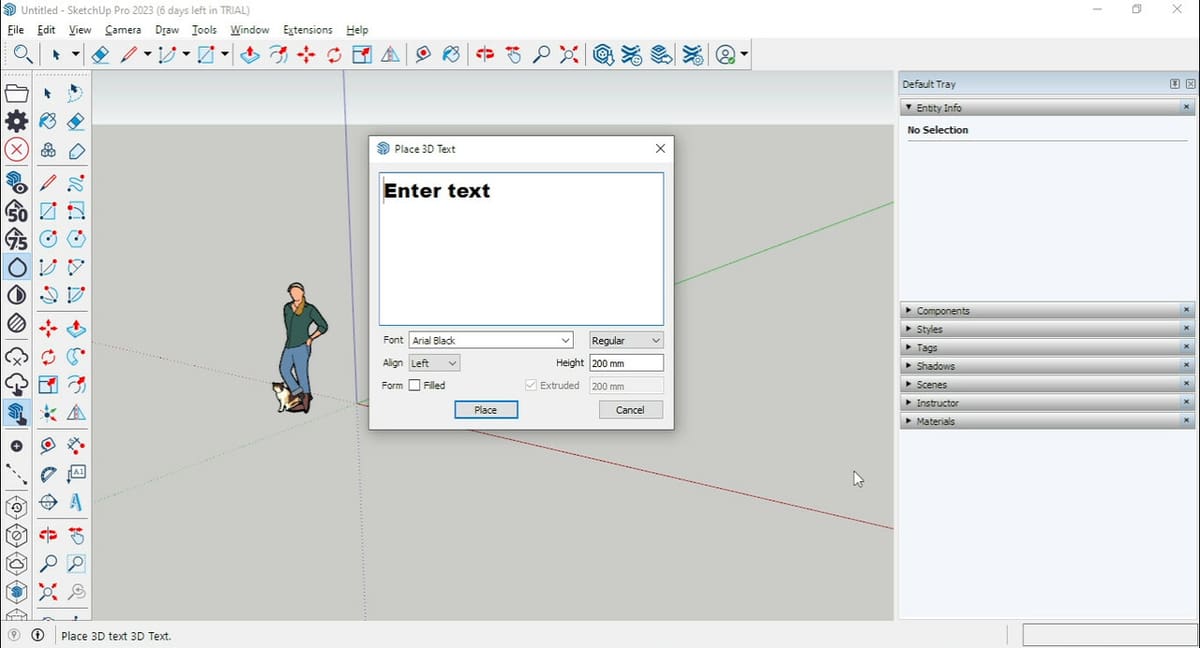Expand the Styles panel
Viewport: 1200px width, 648px height.
908,329
